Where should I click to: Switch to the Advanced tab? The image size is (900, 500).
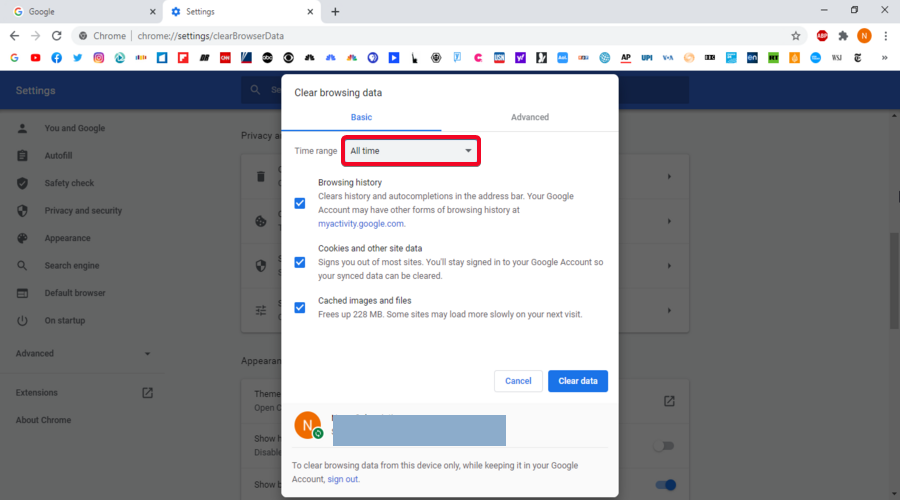pos(529,117)
